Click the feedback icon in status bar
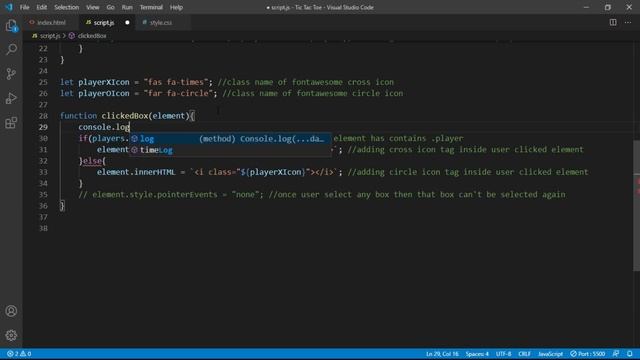The height and width of the screenshot is (360, 640). click(x=616, y=354)
